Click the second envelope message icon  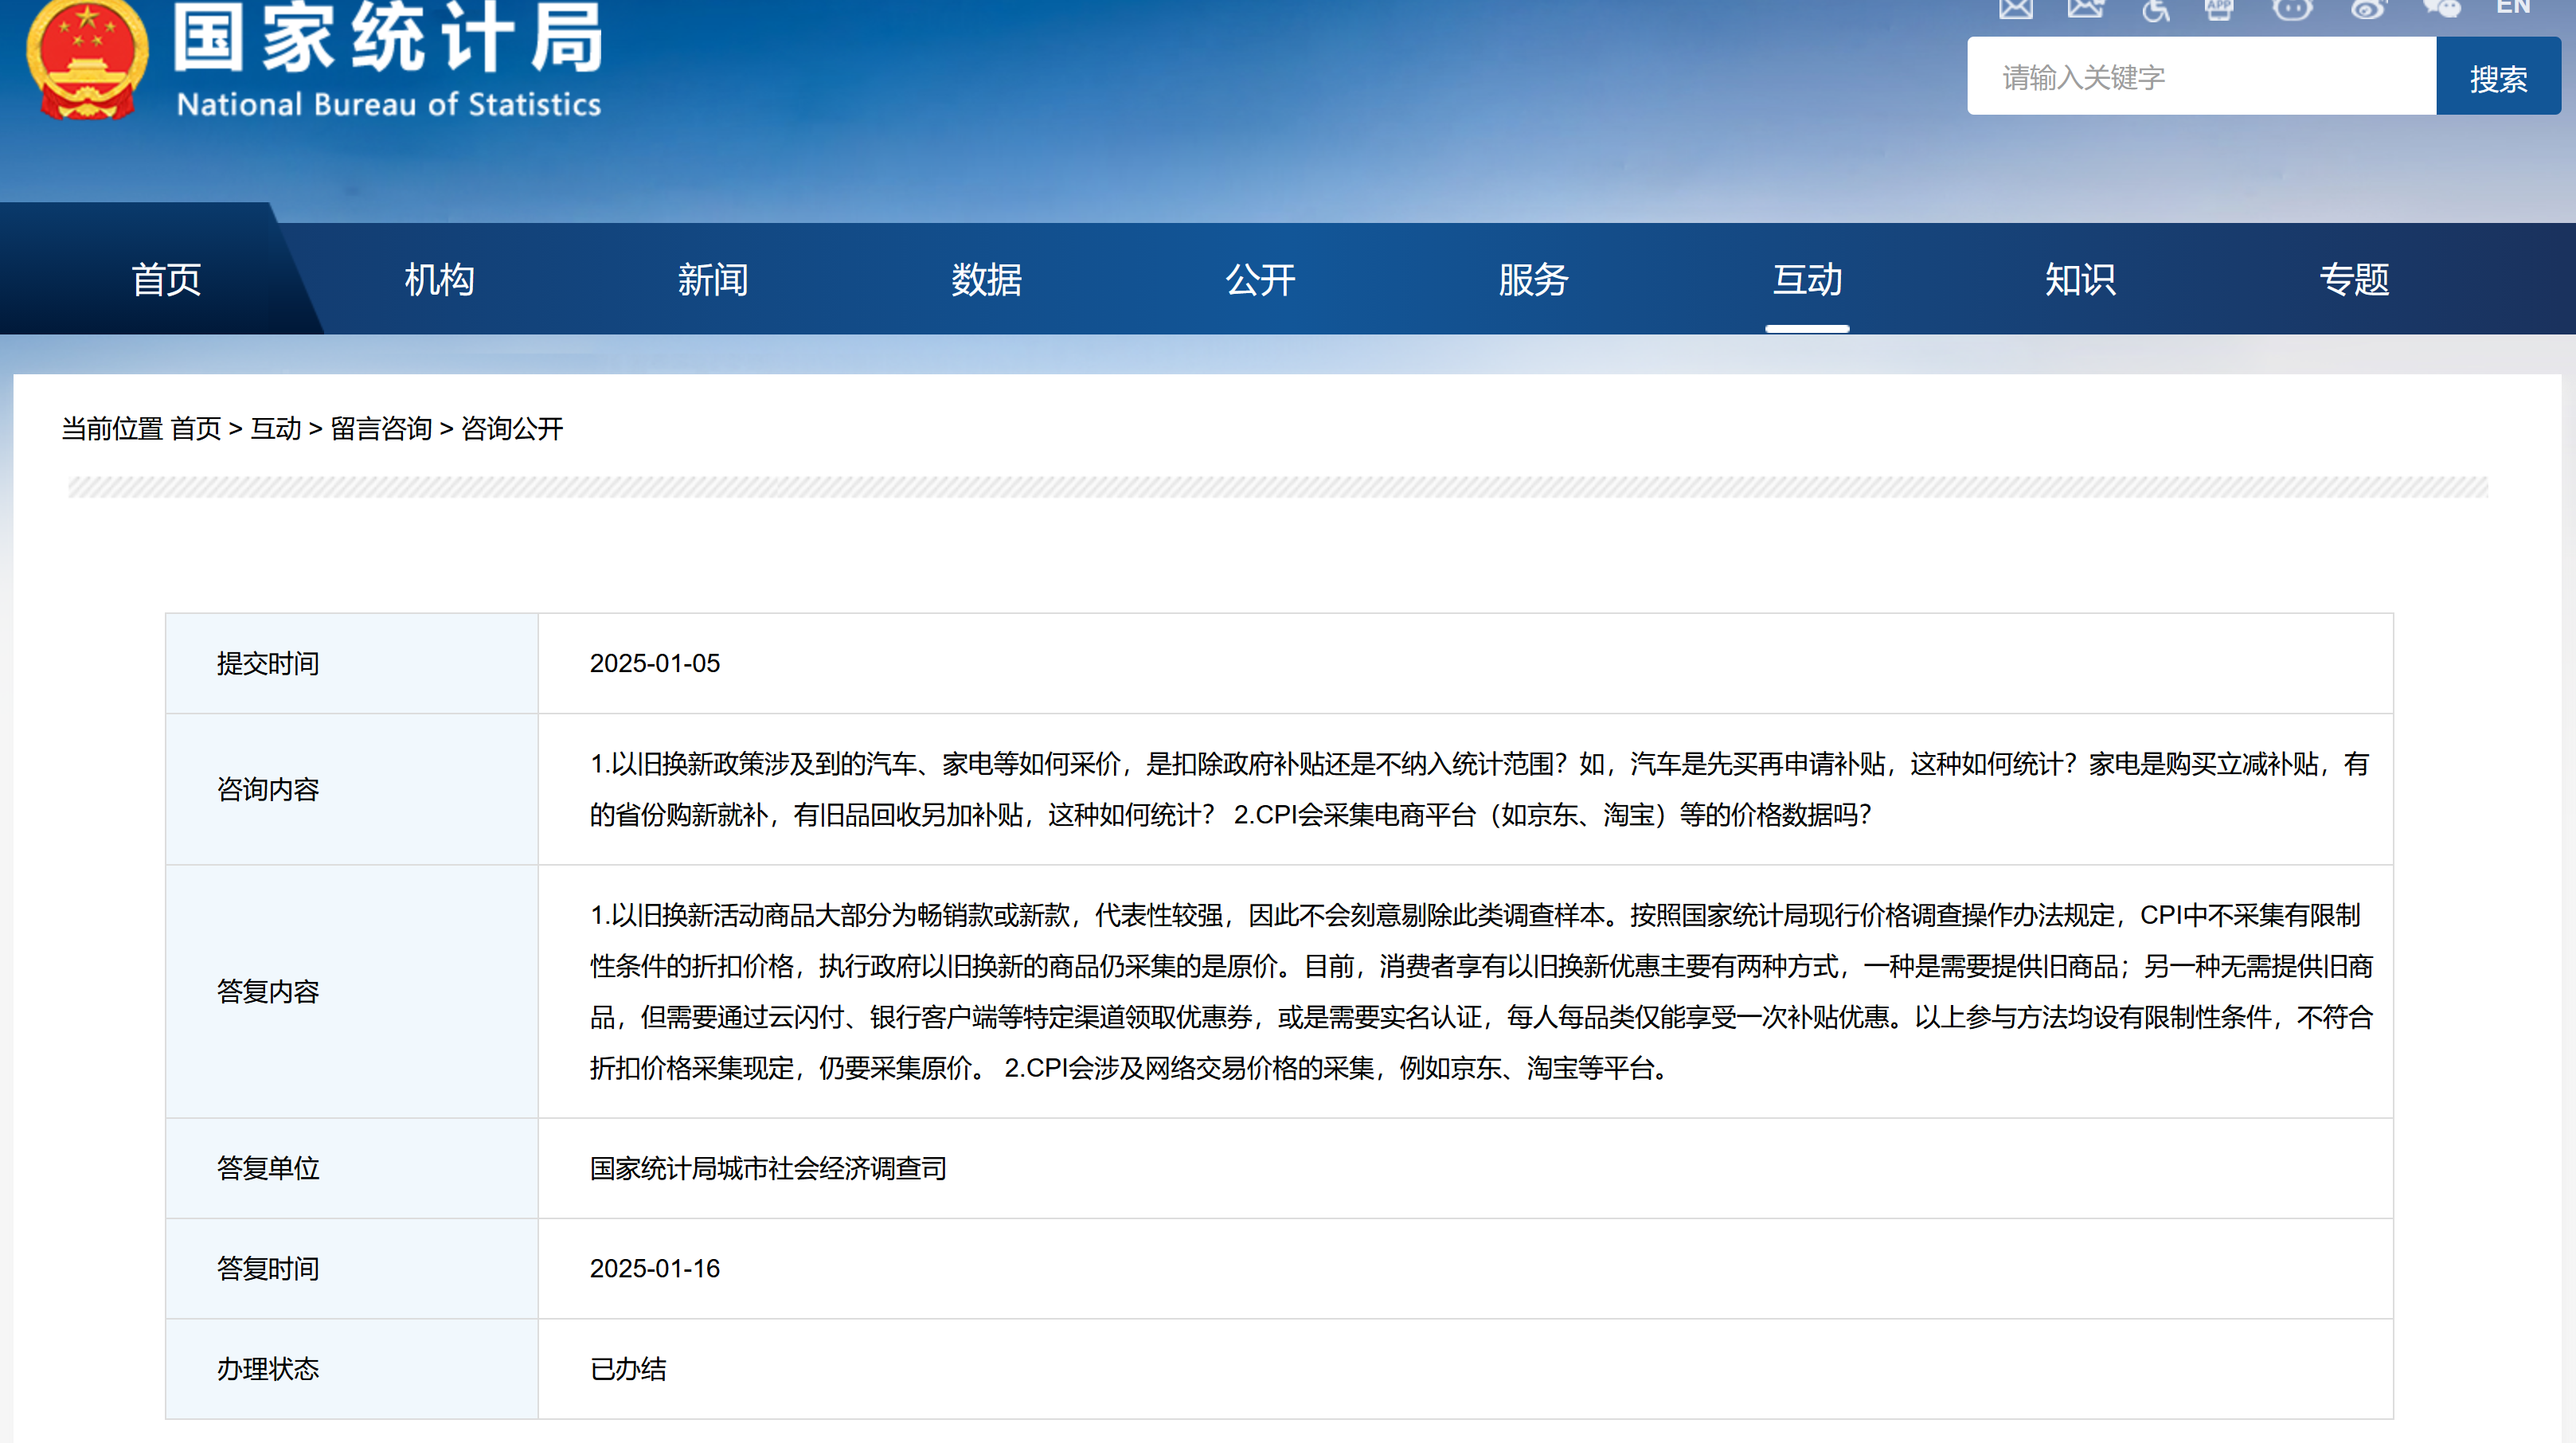pyautogui.click(x=2085, y=9)
